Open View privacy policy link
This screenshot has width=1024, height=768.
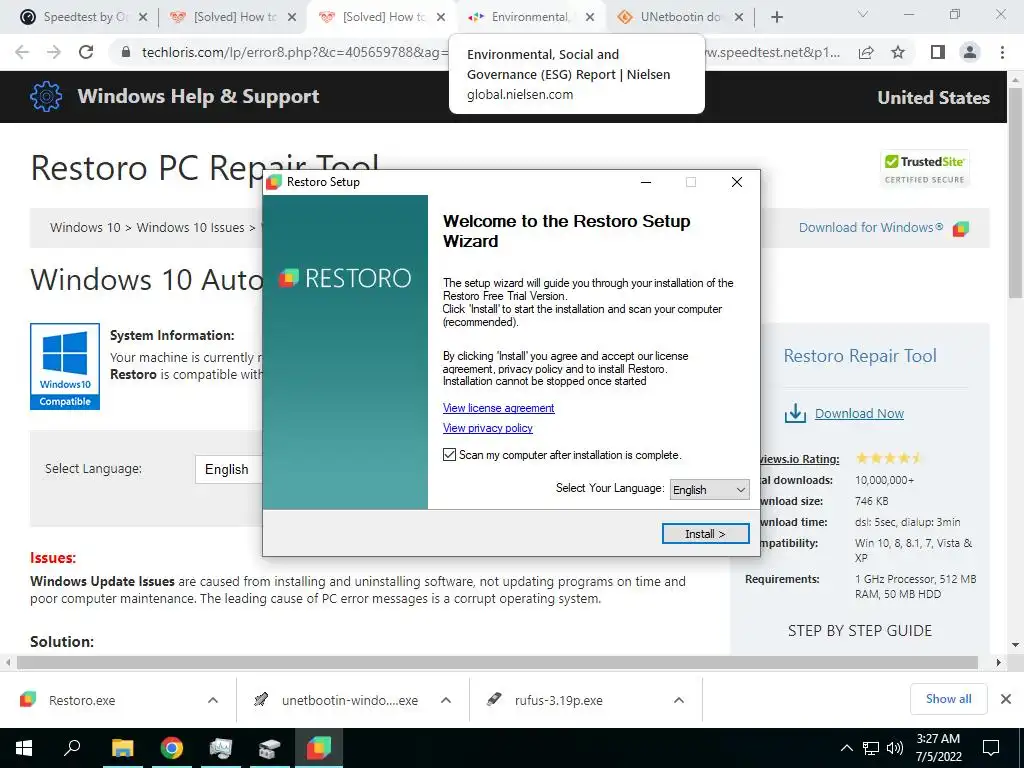click(488, 428)
